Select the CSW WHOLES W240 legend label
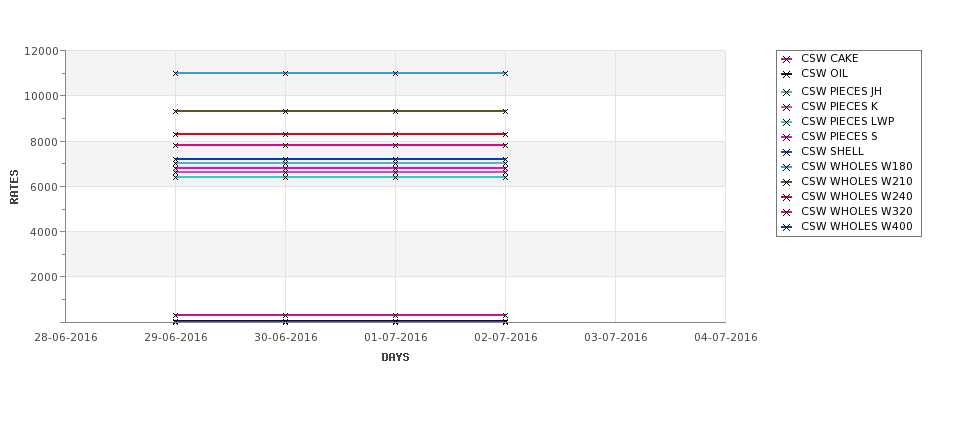This screenshot has height=429, width=975. 857,196
